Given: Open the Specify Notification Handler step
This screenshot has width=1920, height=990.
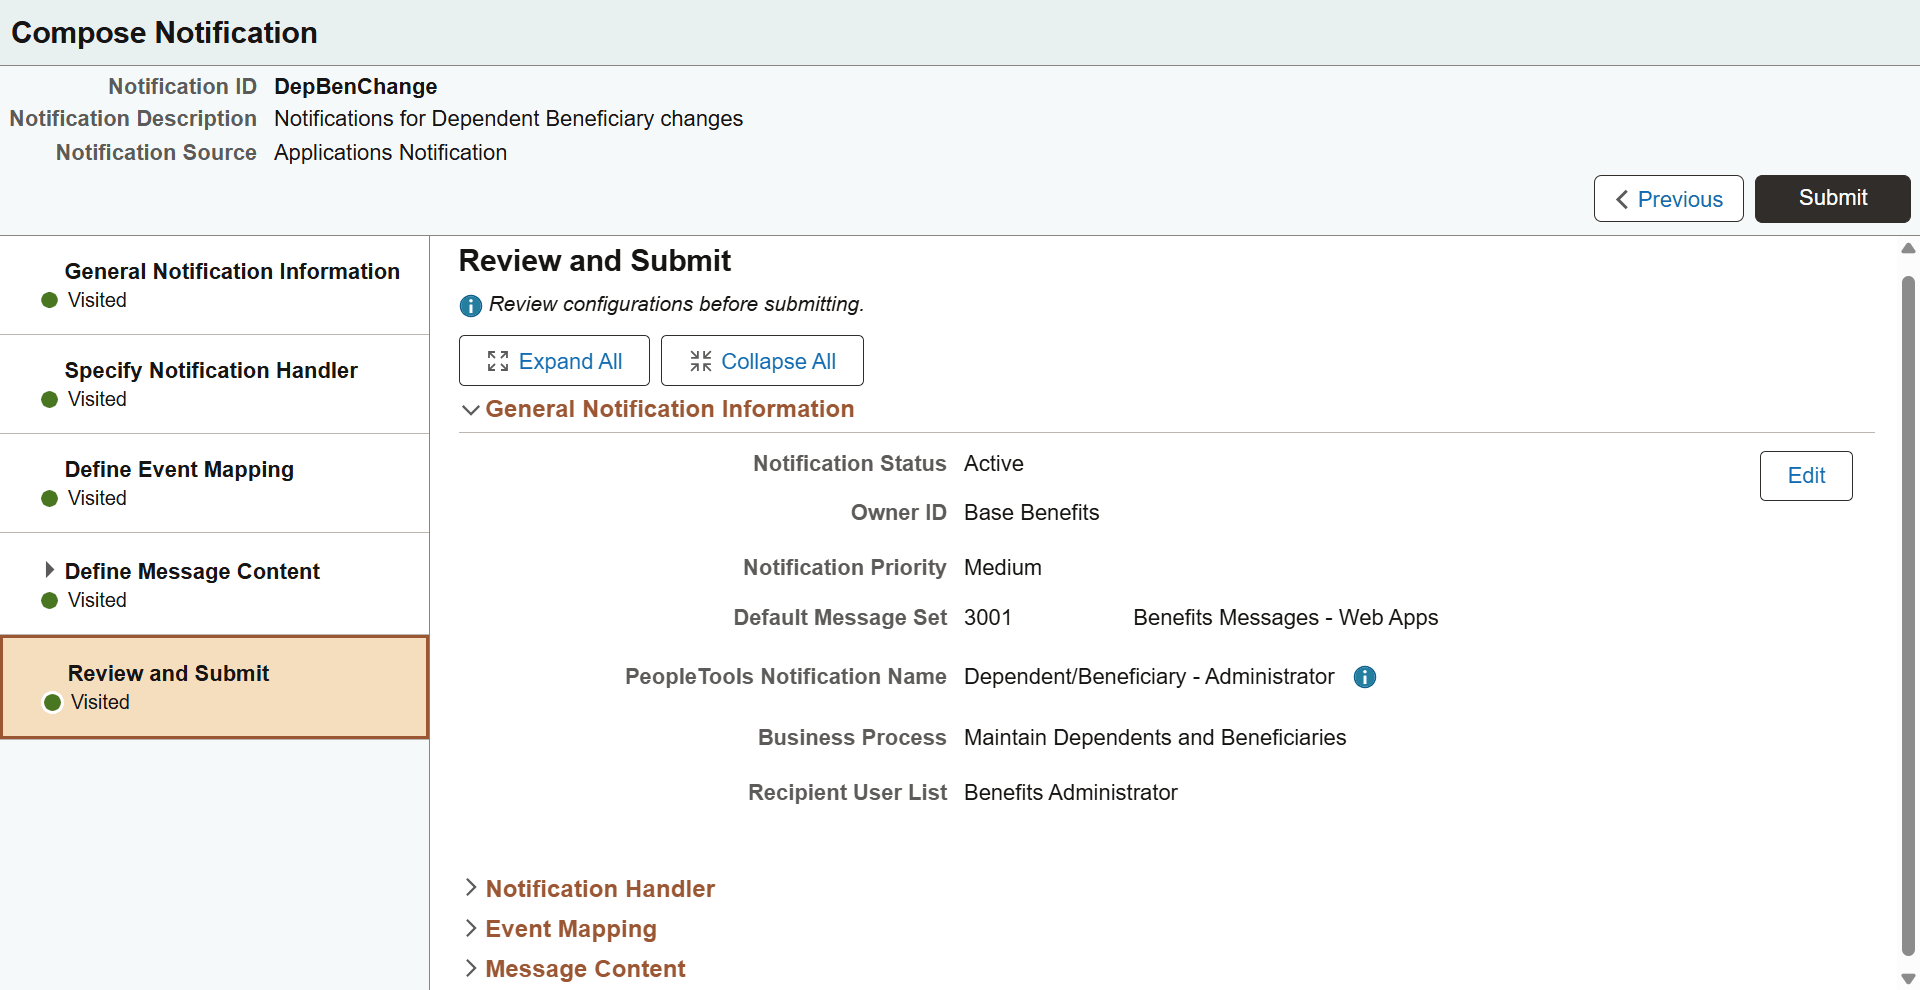Looking at the screenshot, I should pyautogui.click(x=210, y=370).
